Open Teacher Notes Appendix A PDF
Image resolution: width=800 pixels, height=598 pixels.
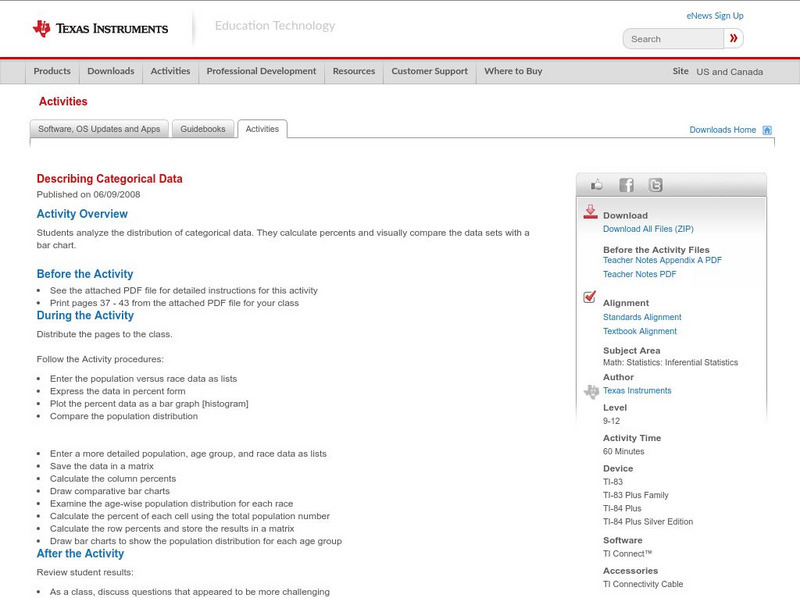(x=662, y=260)
